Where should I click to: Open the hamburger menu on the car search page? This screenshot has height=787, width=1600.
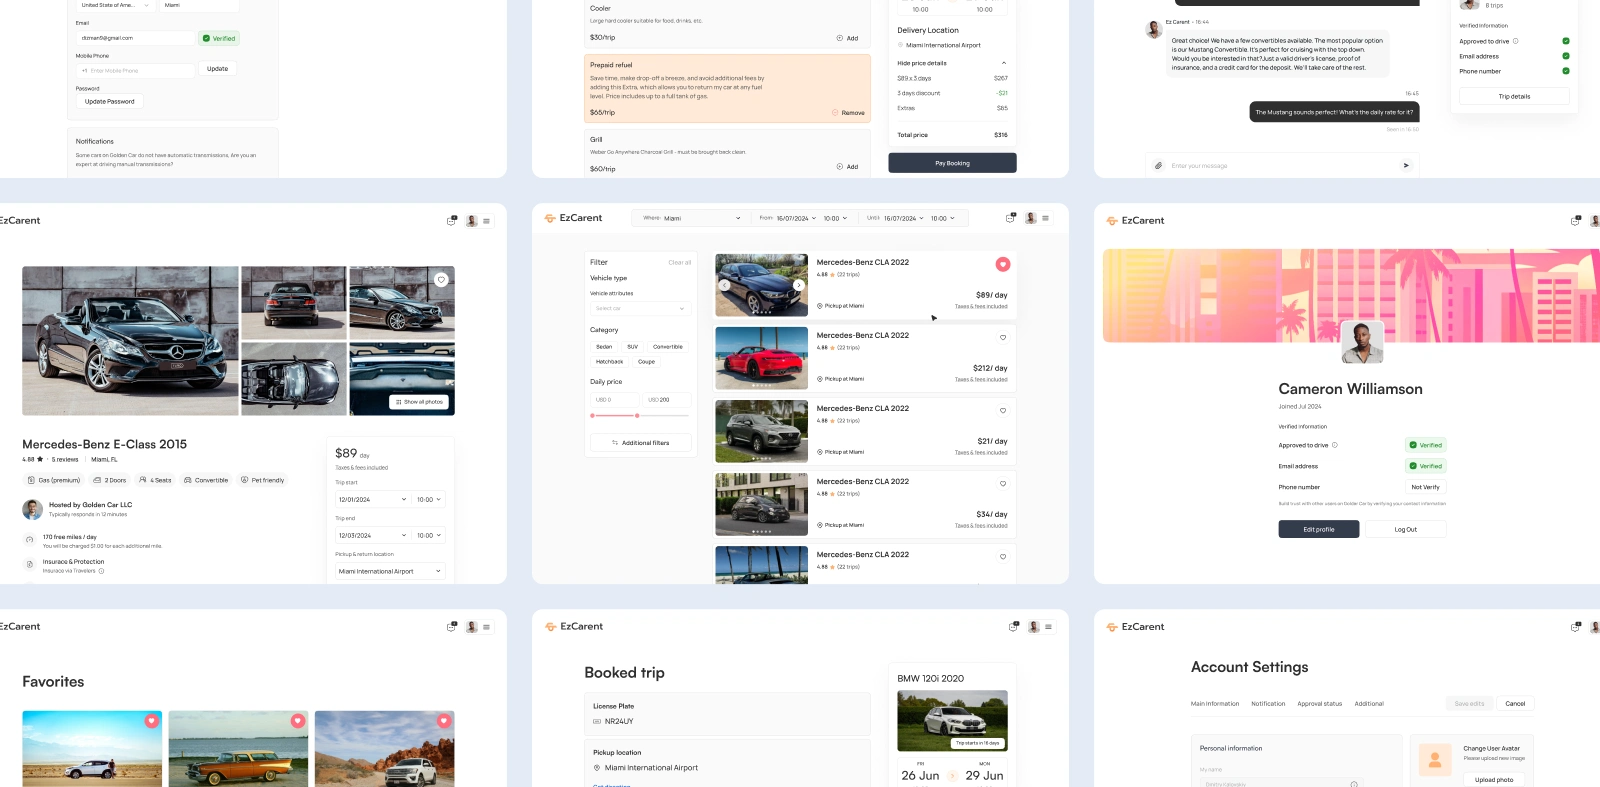(1046, 218)
